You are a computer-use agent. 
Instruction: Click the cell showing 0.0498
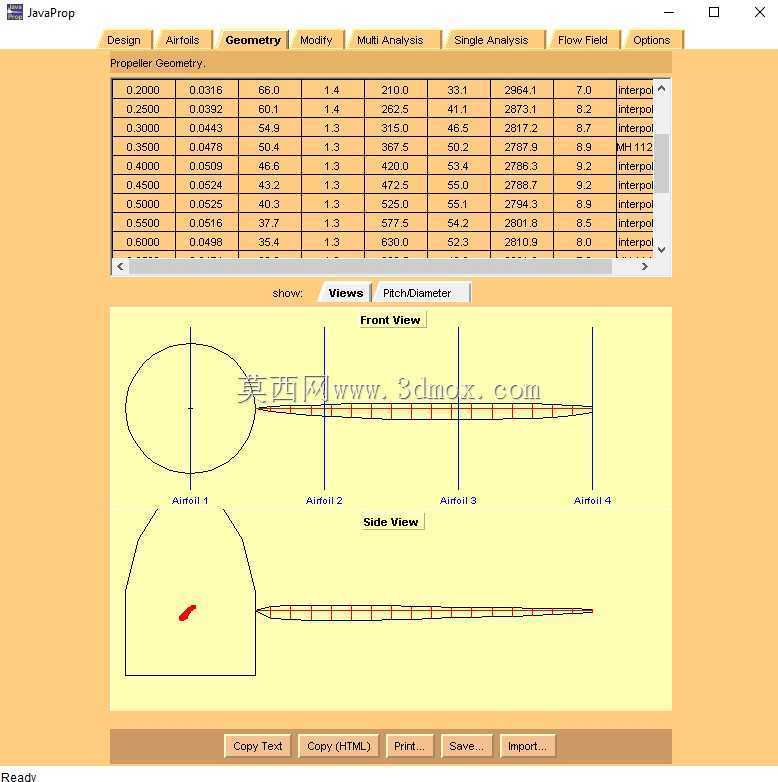coord(206,242)
